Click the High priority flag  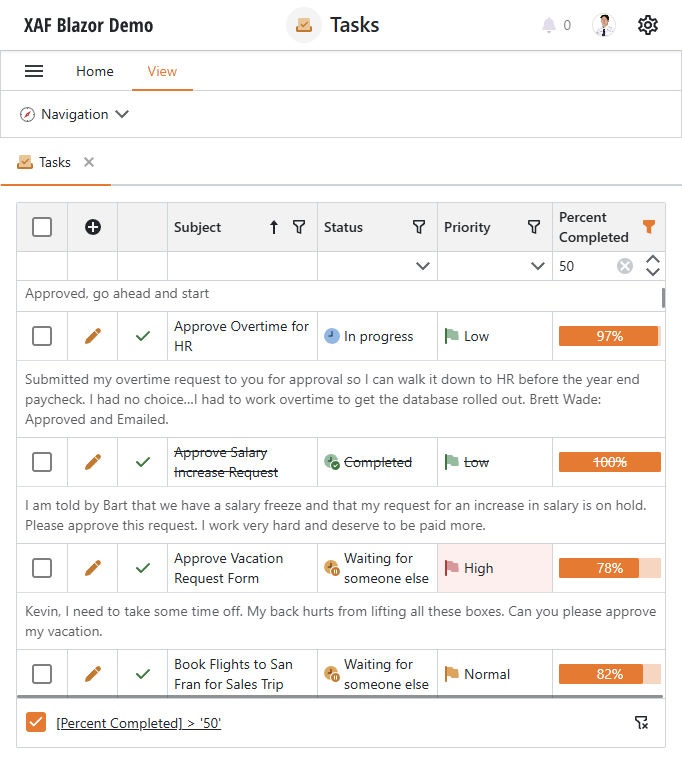point(452,568)
